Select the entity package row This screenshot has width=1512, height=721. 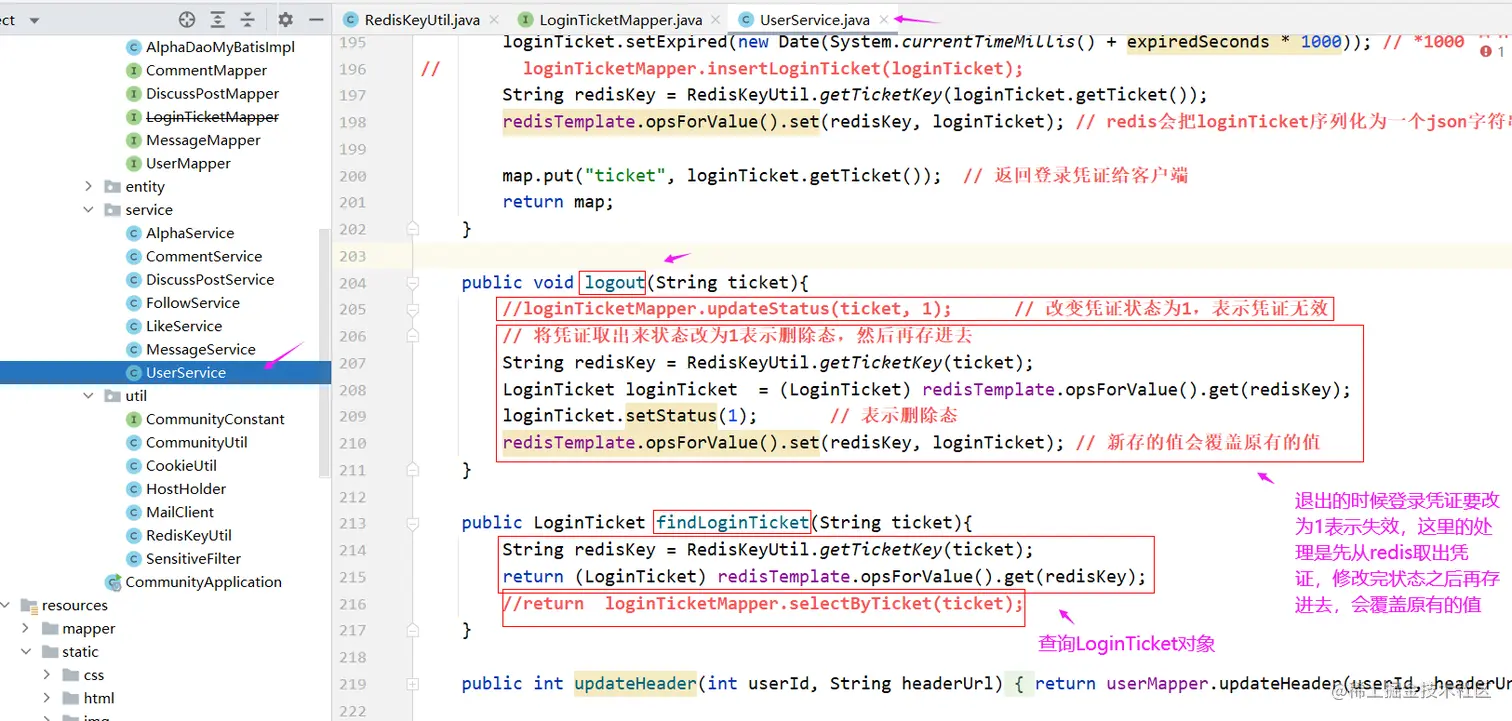pos(165,186)
